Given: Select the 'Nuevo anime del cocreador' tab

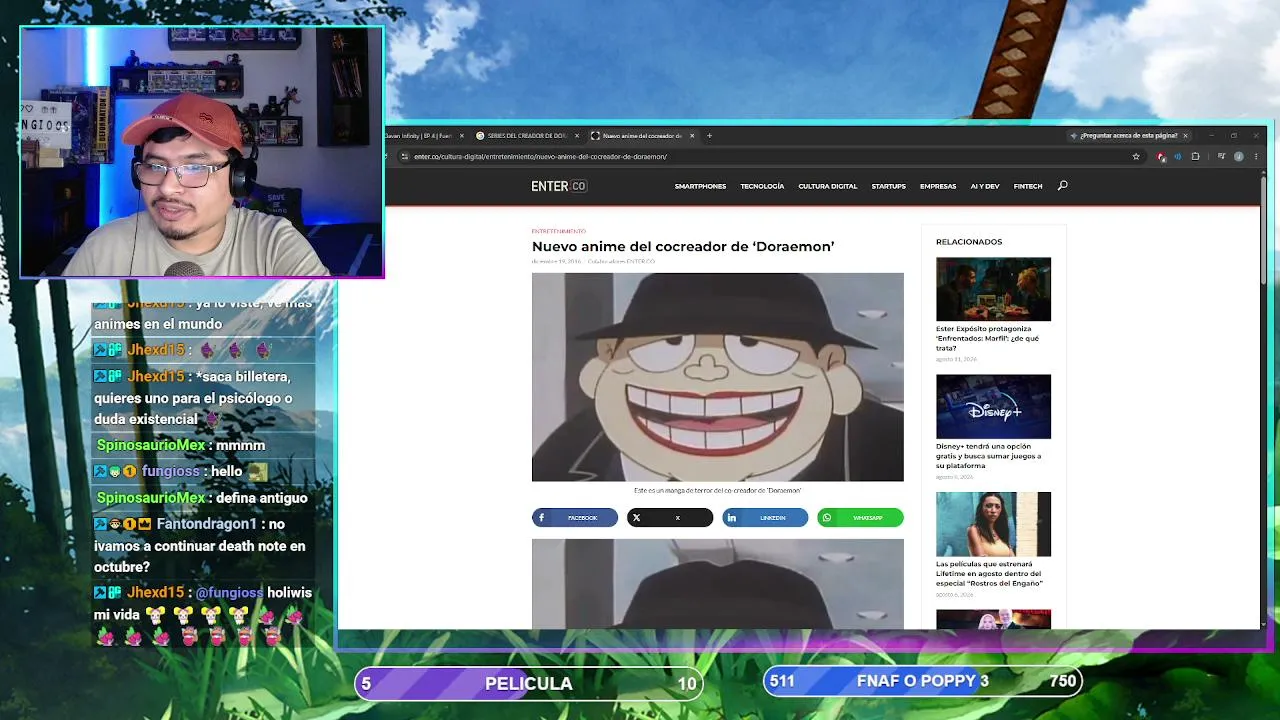Looking at the screenshot, I should tap(642, 135).
